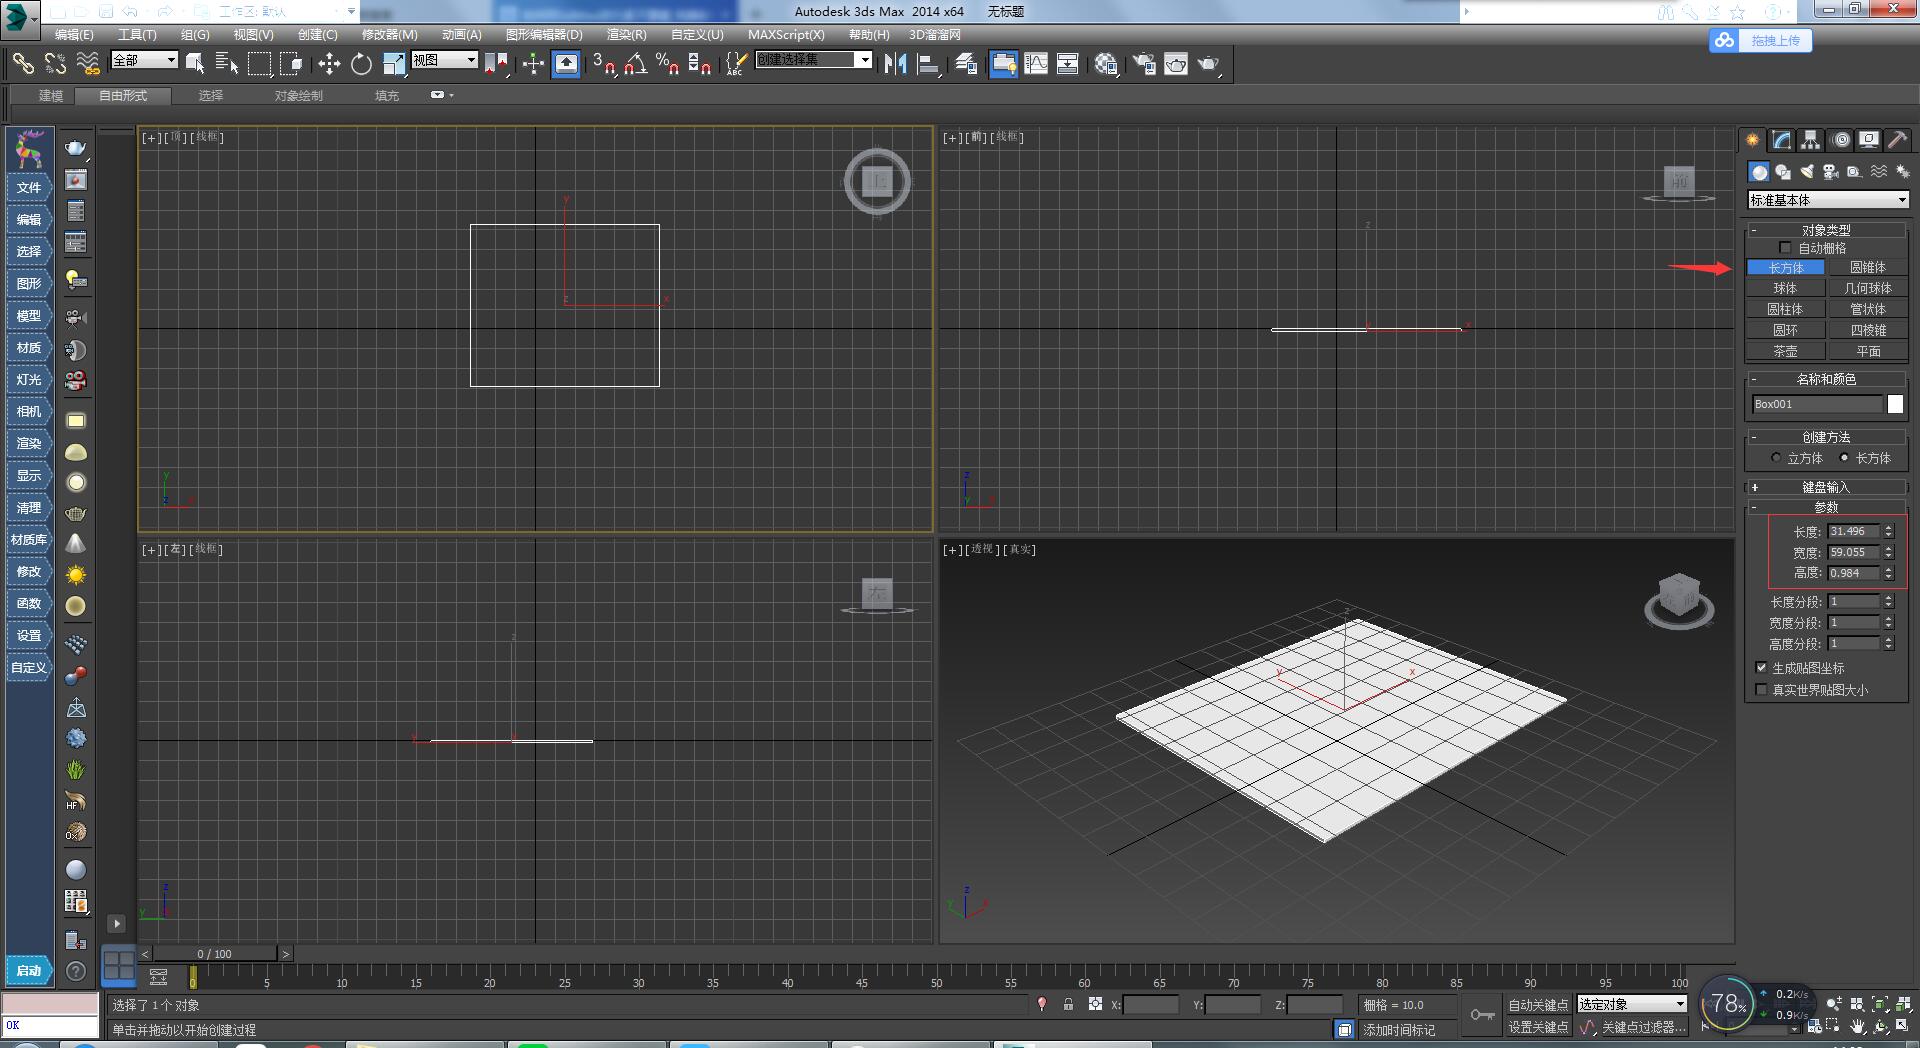
Task: Enable the Angle Snap toggle
Action: pyautogui.click(x=633, y=64)
